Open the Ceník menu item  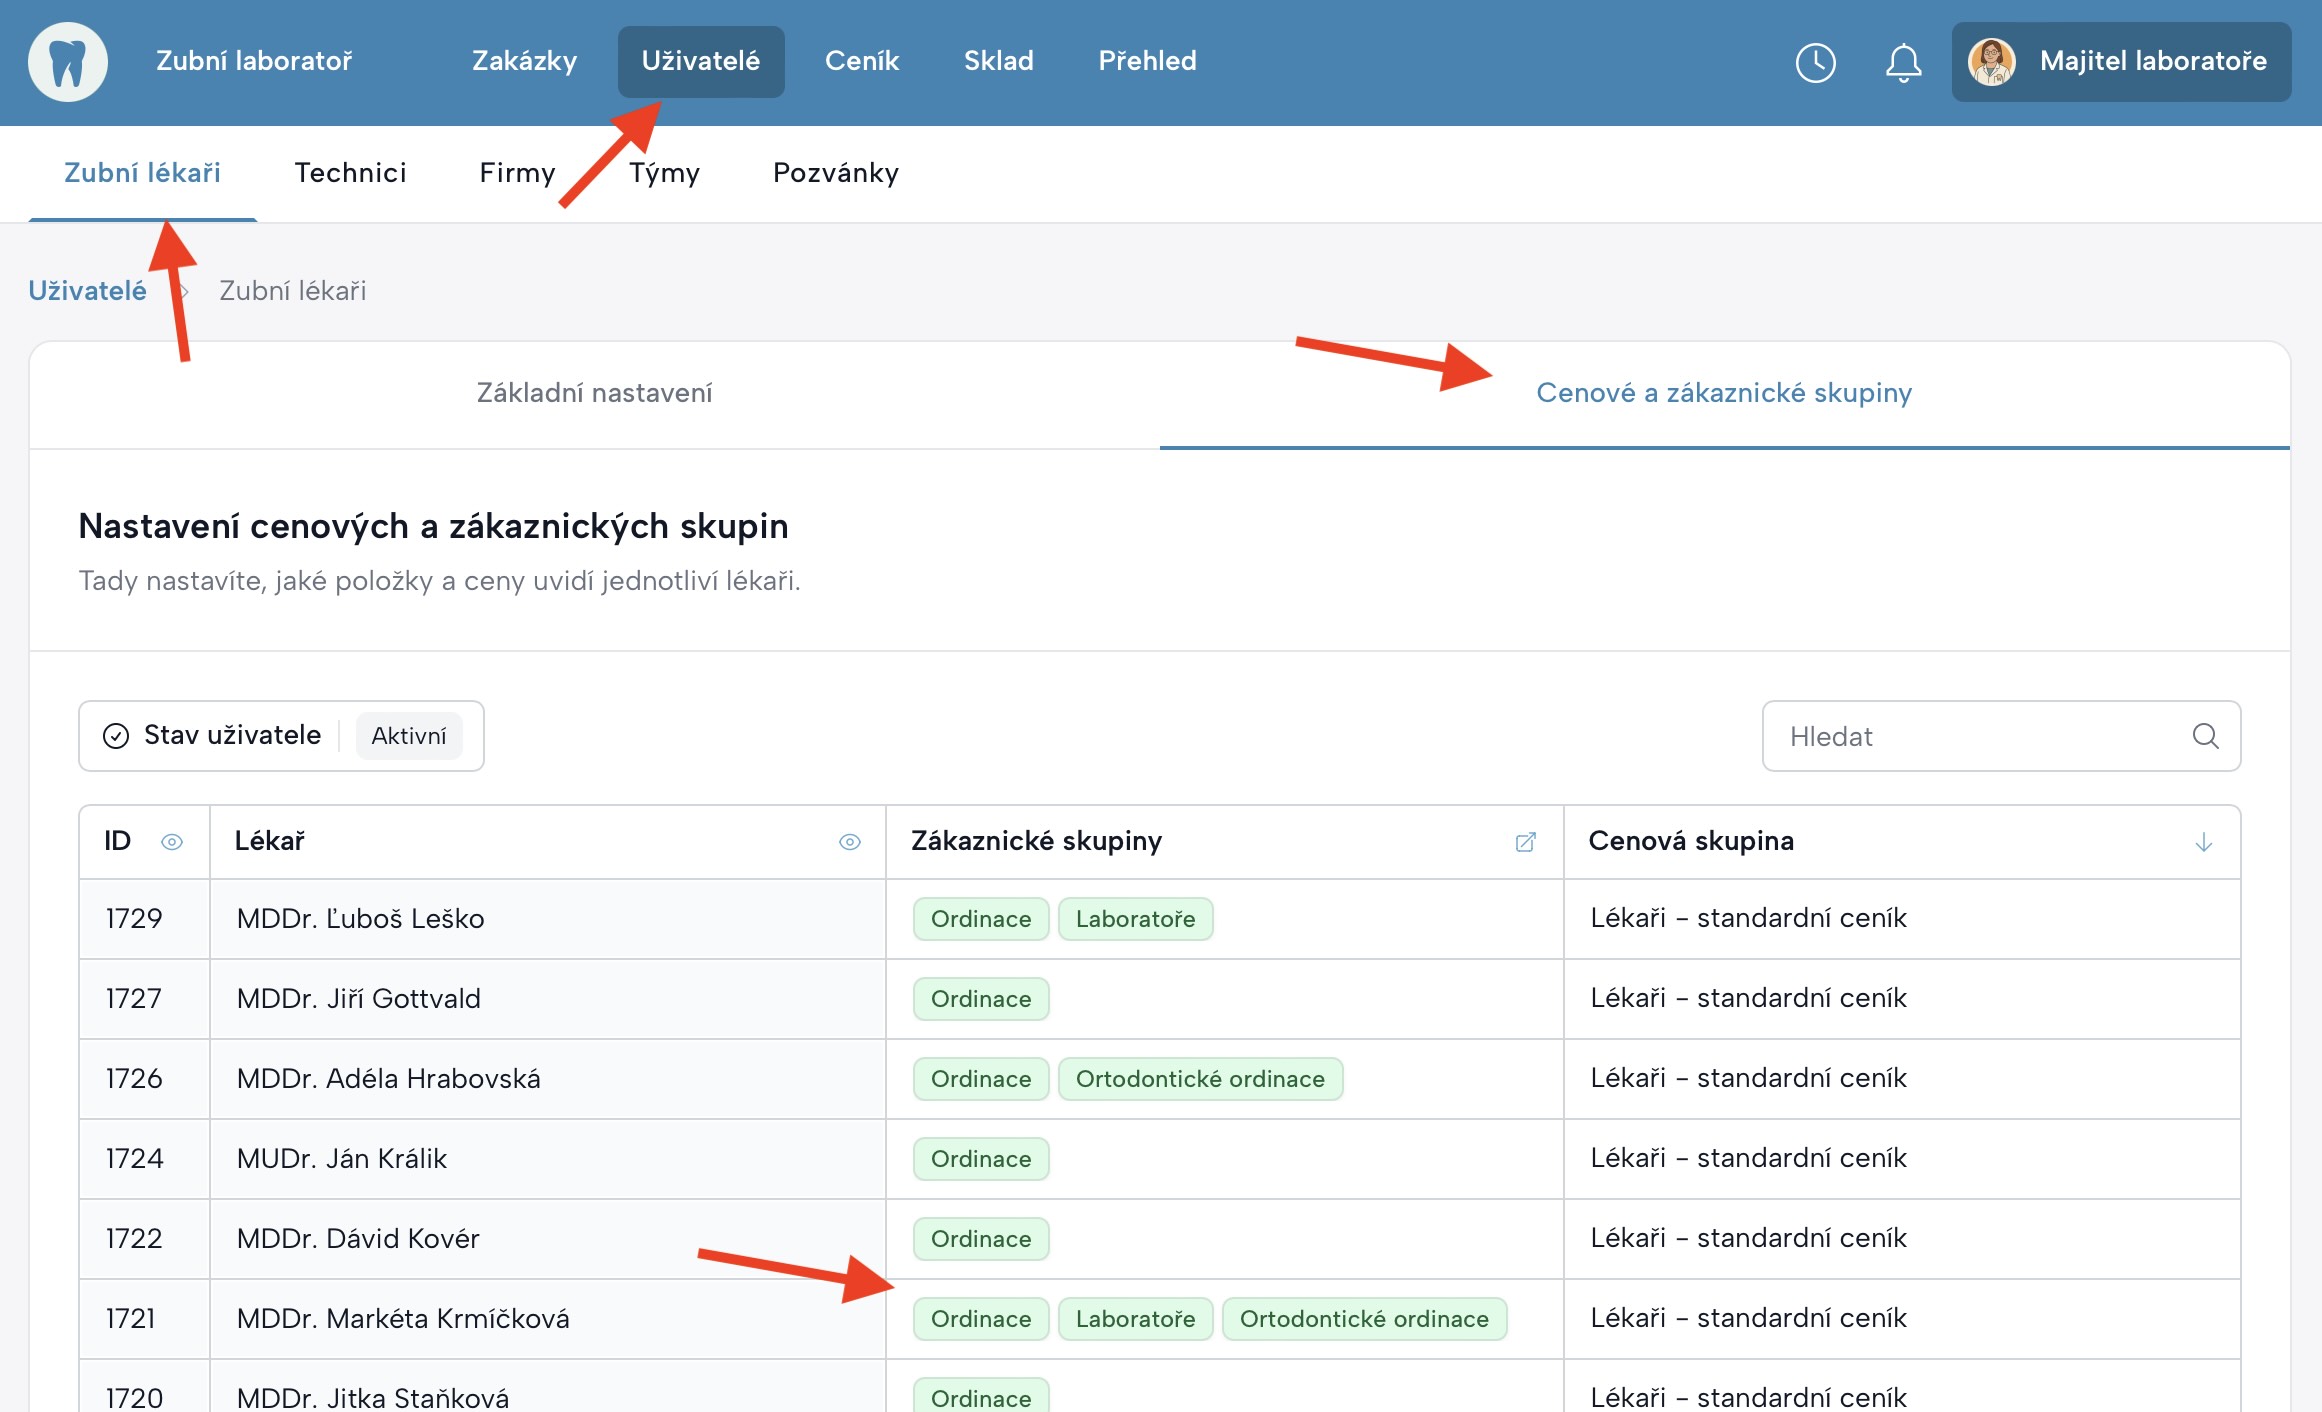861,62
